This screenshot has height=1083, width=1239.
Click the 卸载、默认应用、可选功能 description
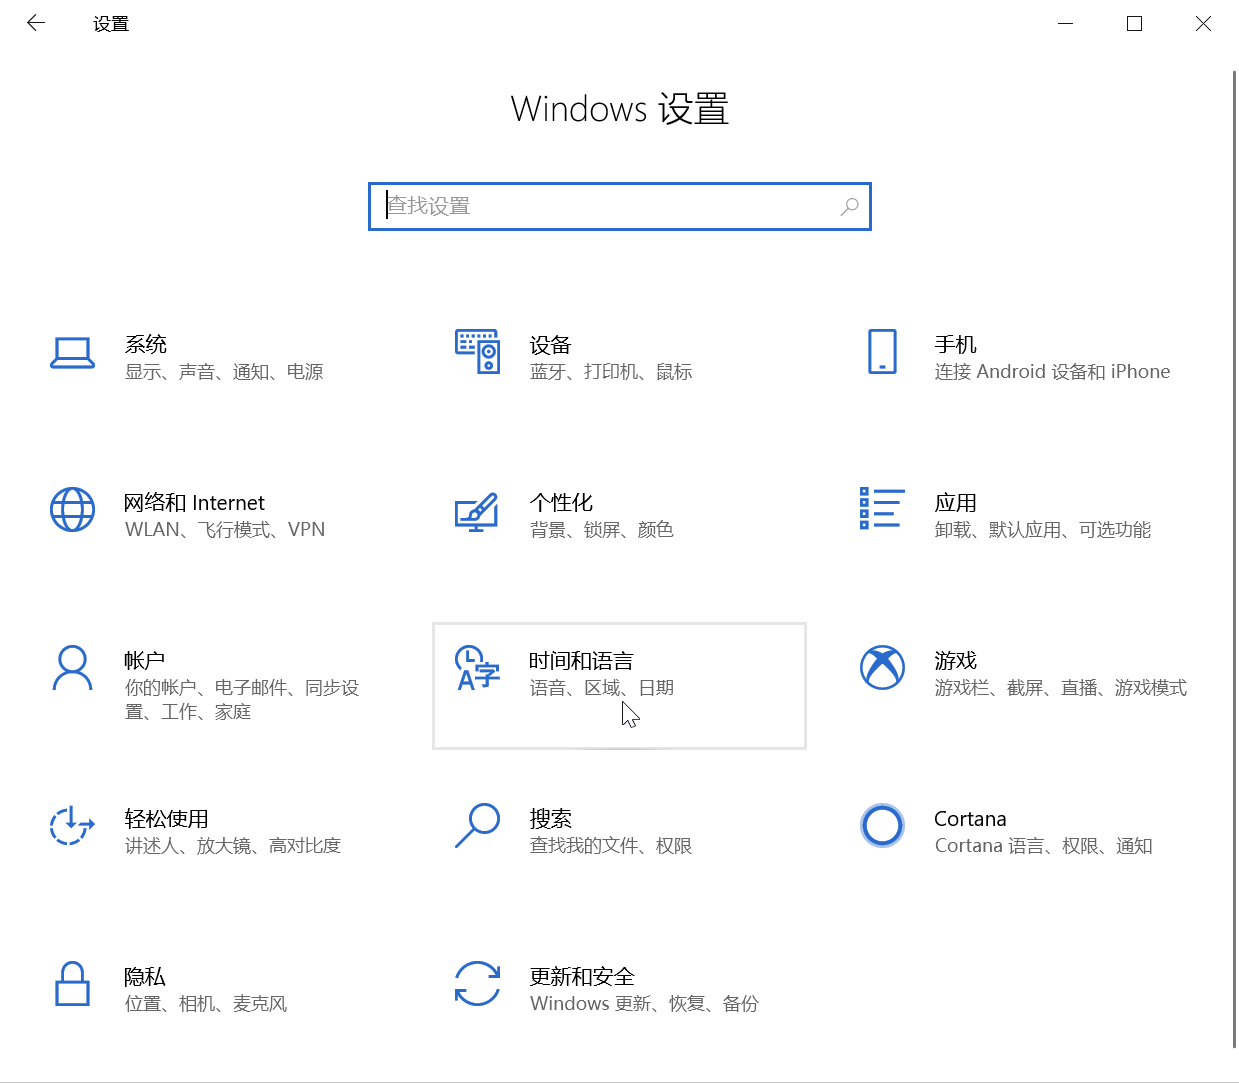1043,530
